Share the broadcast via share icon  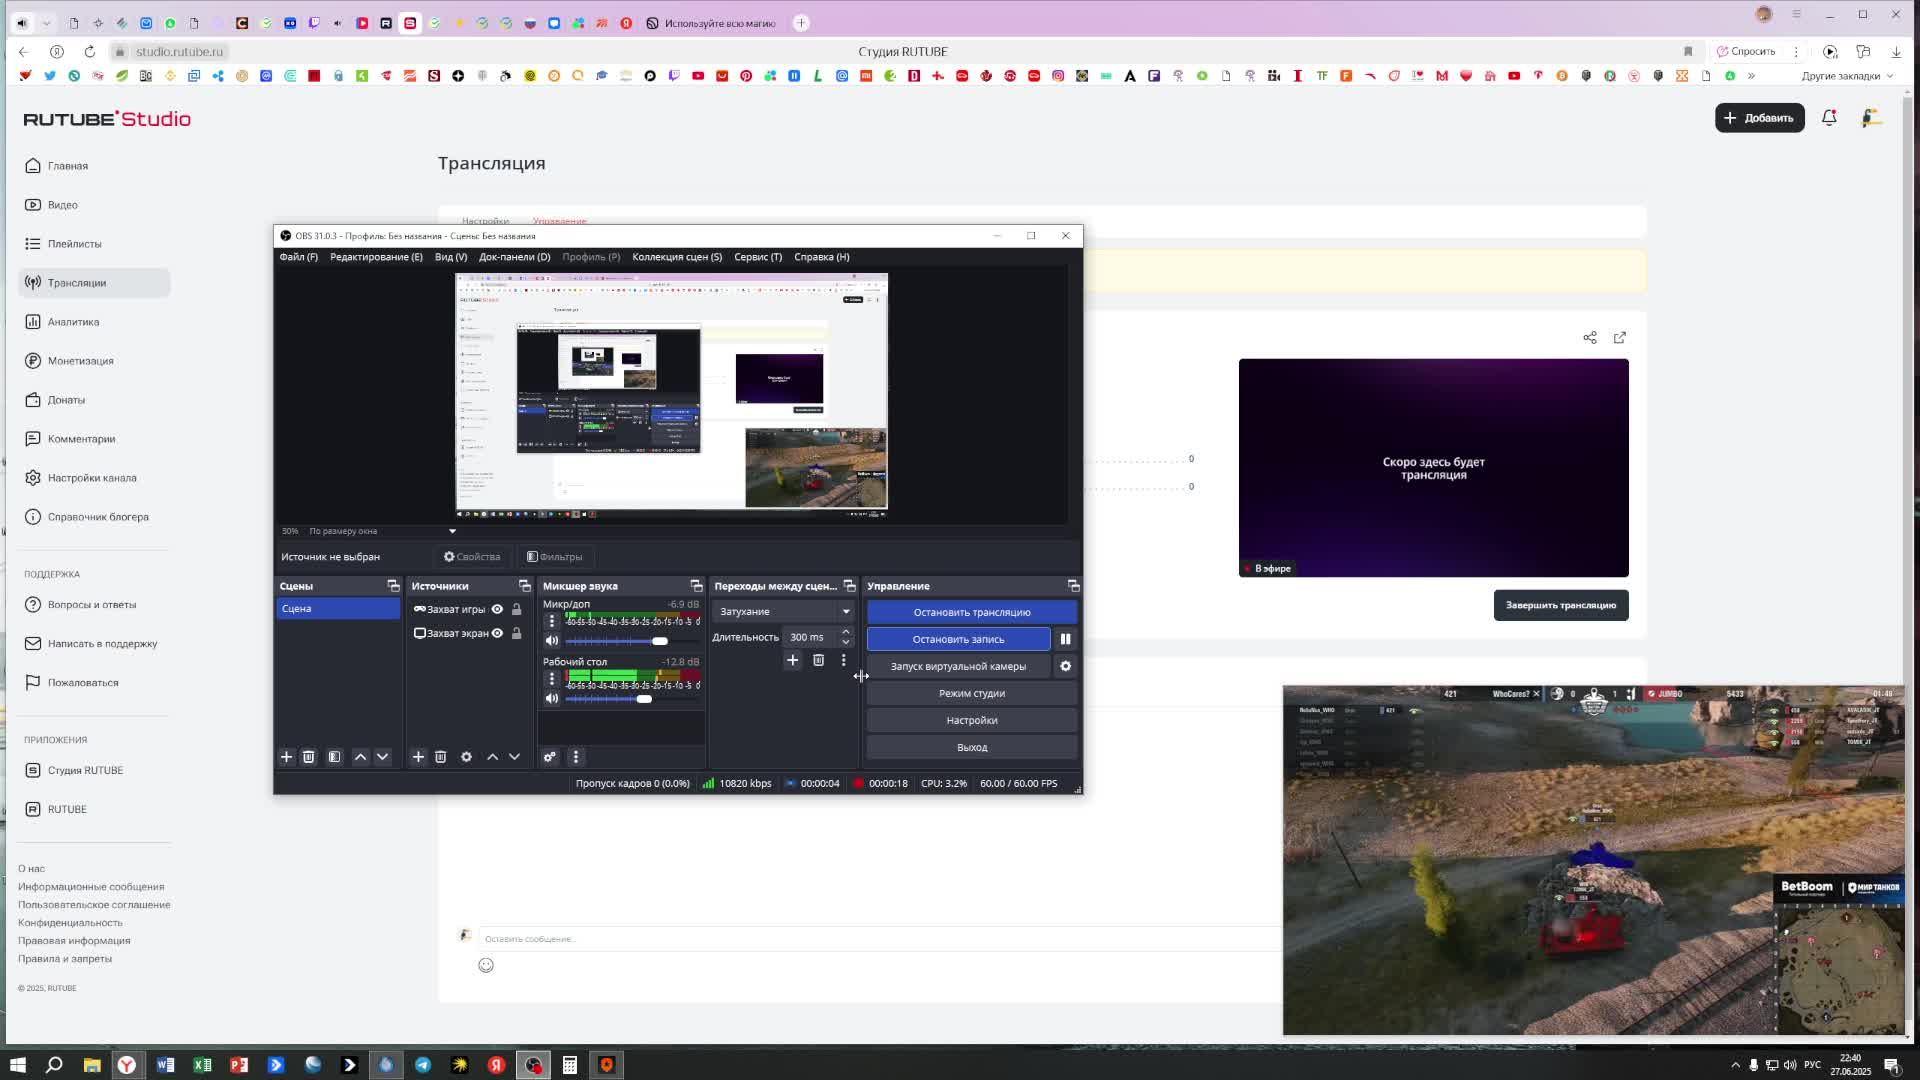(1590, 337)
